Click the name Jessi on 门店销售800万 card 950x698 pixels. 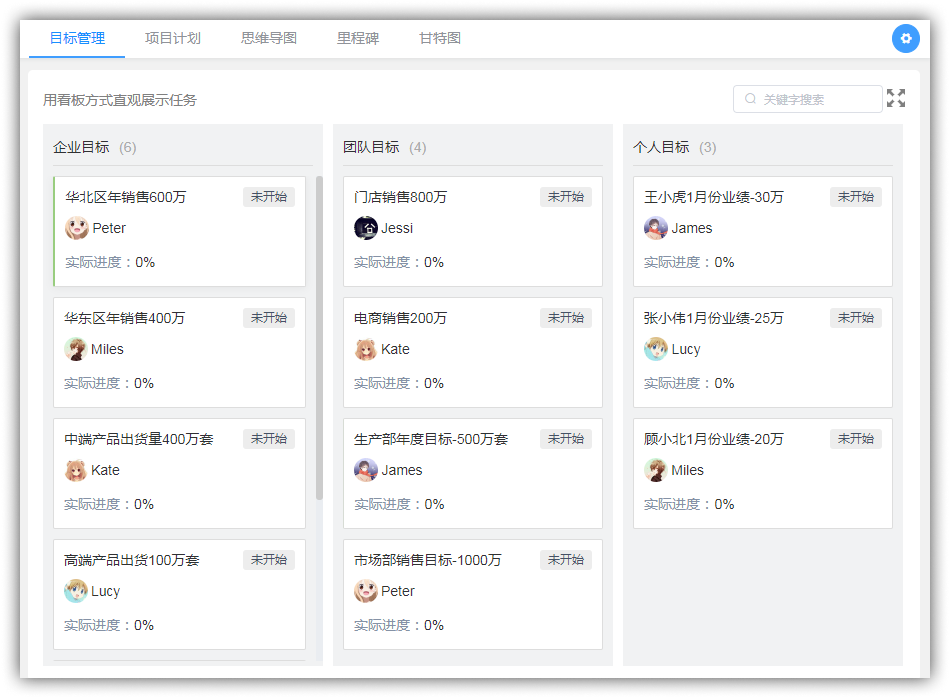click(397, 228)
